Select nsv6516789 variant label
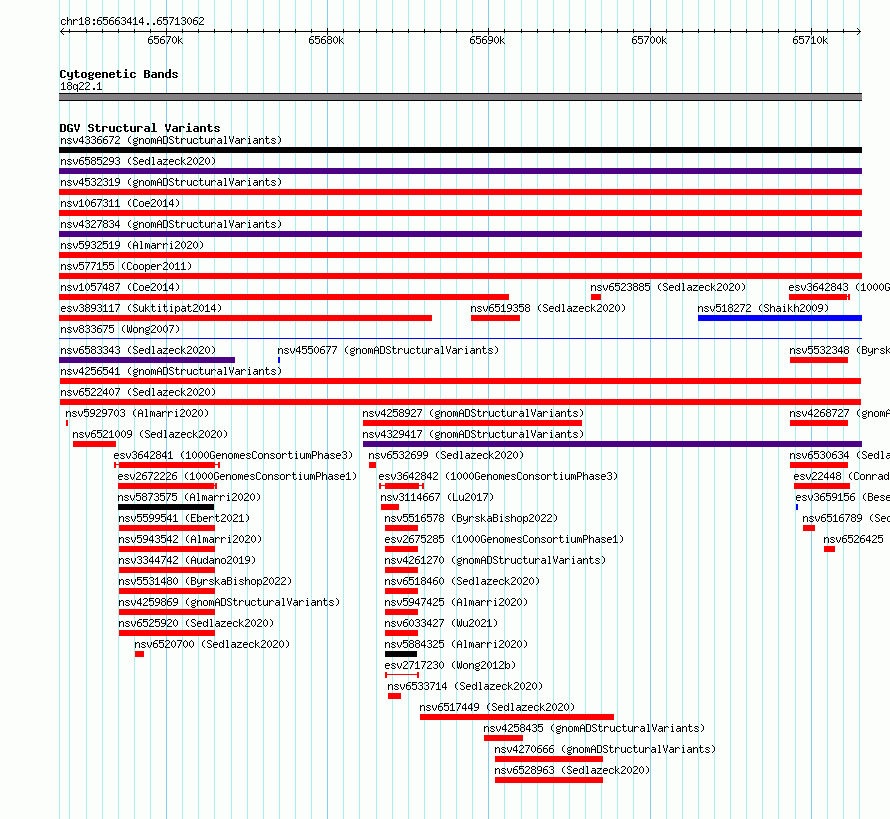The width and height of the screenshot is (890, 819). (846, 518)
